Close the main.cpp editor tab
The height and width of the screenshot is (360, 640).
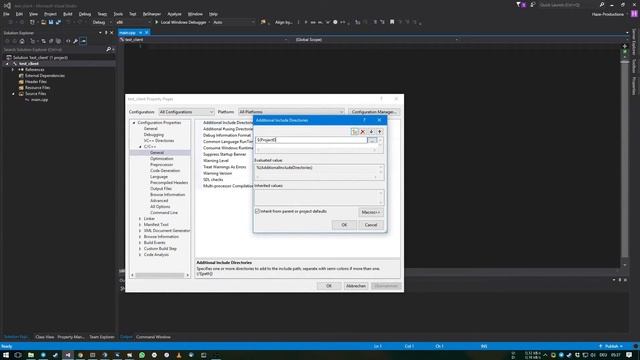tap(147, 33)
